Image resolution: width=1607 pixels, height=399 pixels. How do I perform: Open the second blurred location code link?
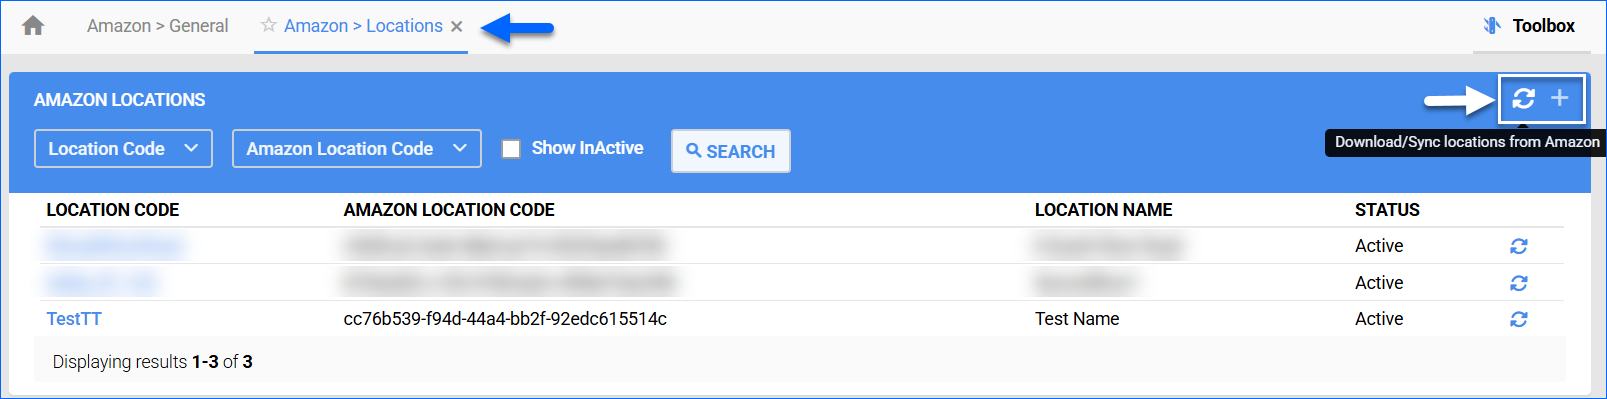coord(101,283)
